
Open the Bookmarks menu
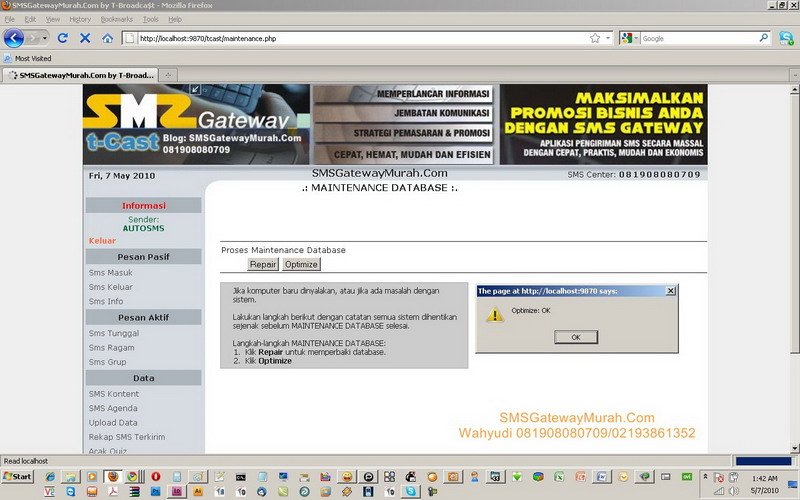click(x=116, y=19)
